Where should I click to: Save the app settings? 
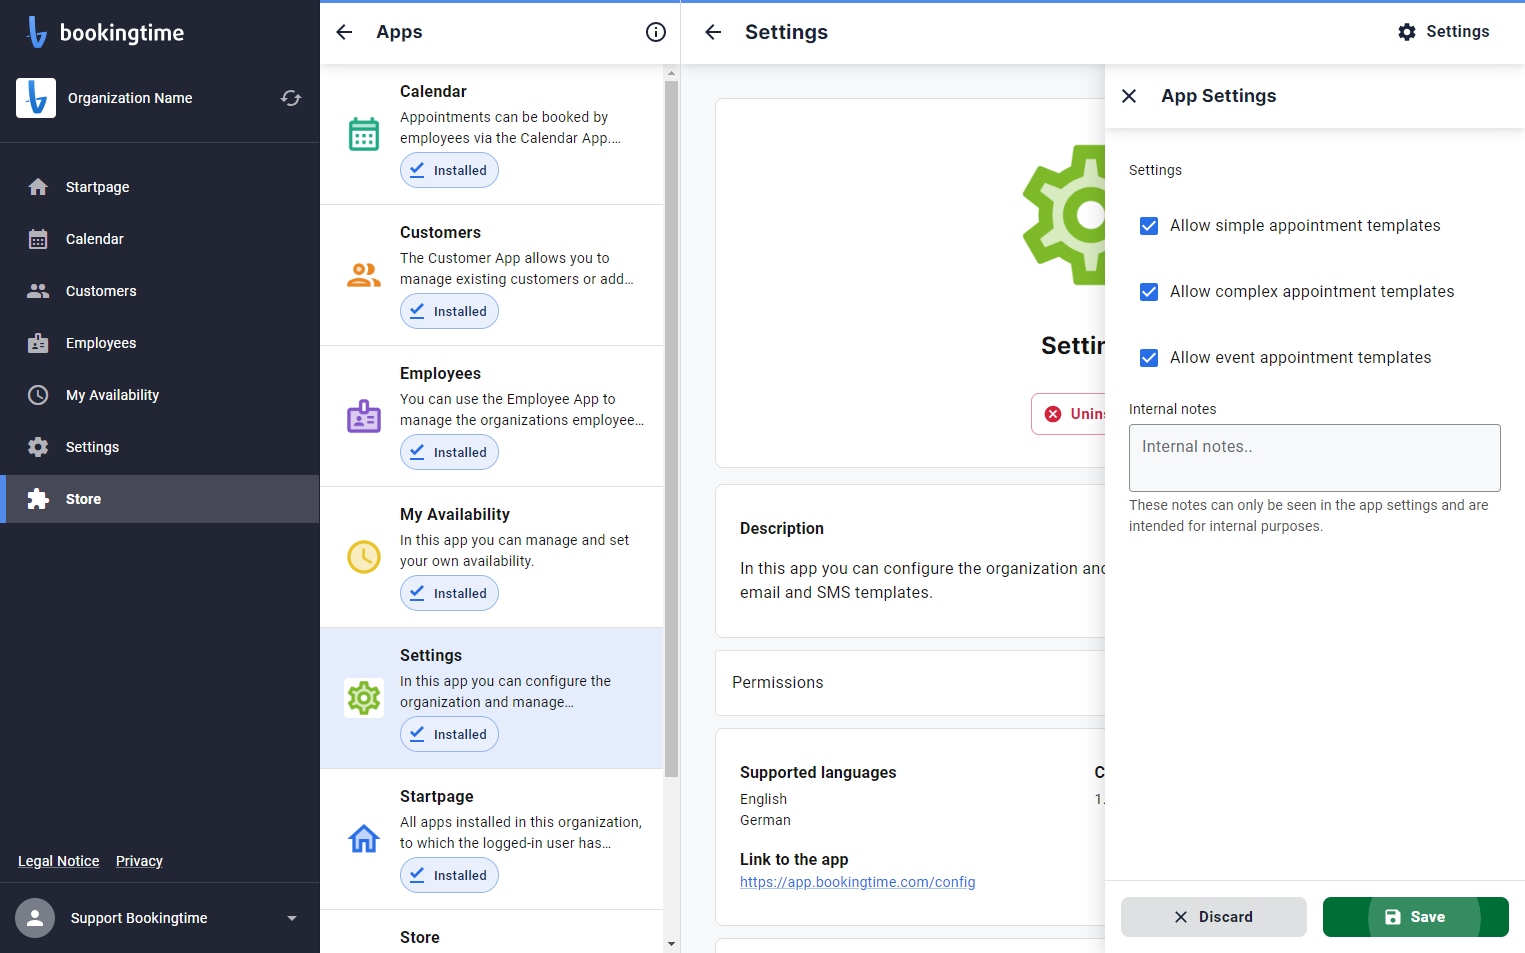[1415, 917]
